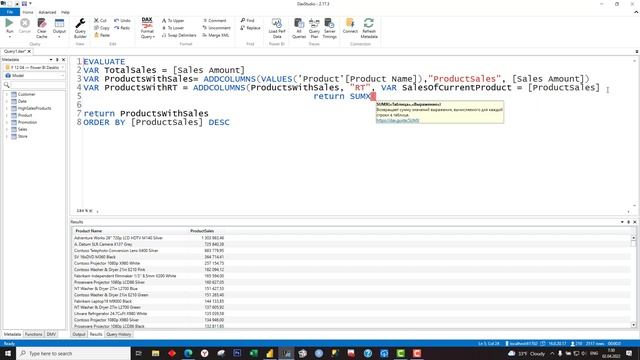Open Microsoft Edge from the taskbar
This screenshot has width=640, height=360.
(188, 353)
